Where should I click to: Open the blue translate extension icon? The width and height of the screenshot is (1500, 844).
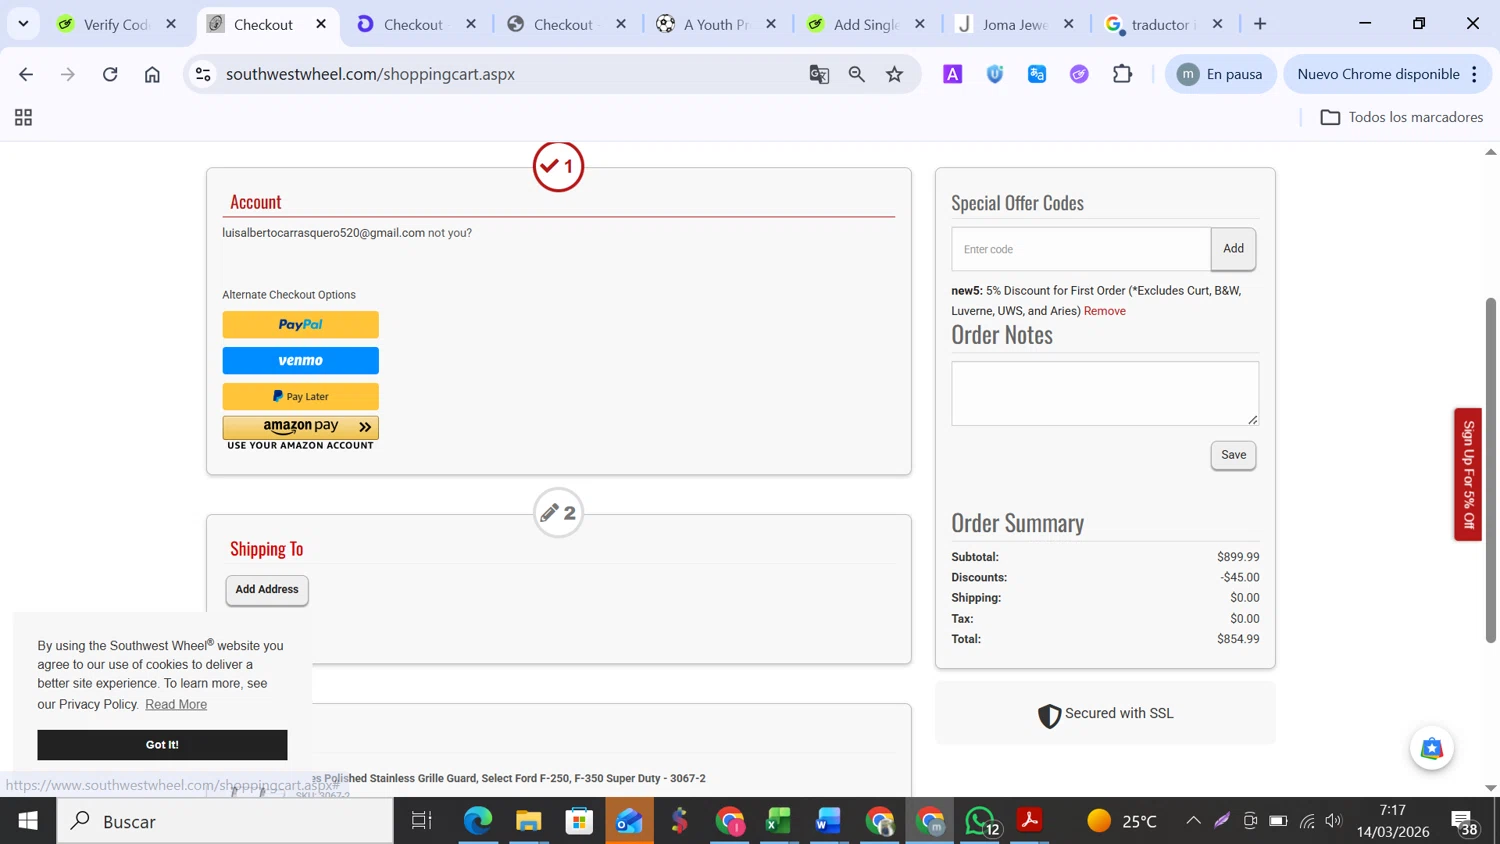point(1037,74)
